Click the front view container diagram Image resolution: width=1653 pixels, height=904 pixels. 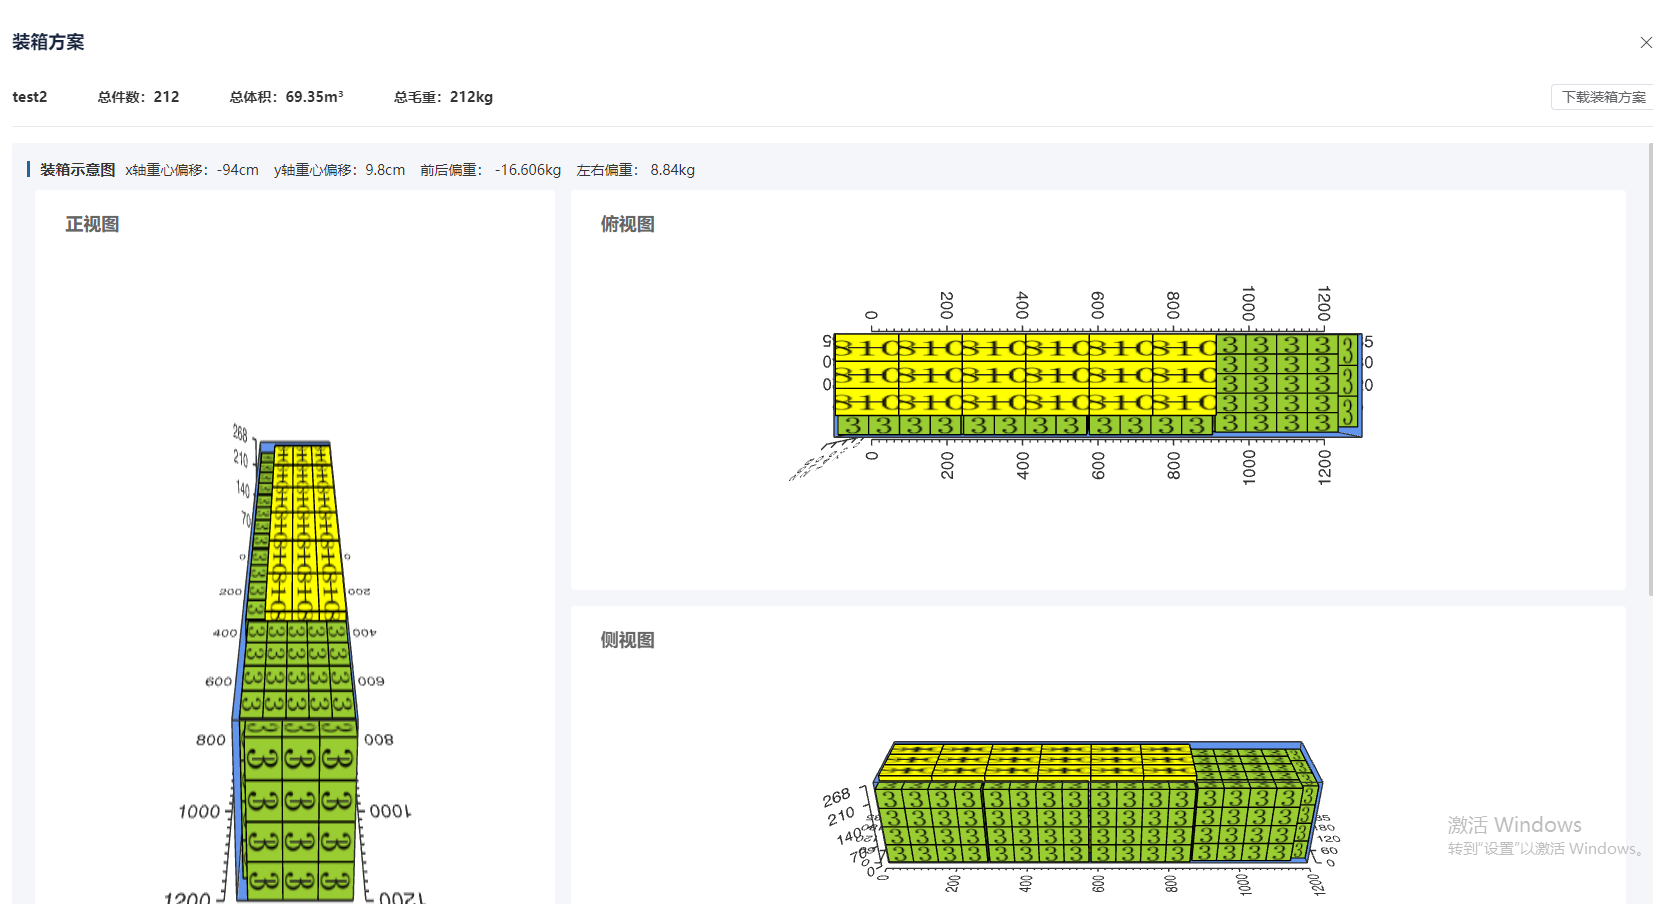pyautogui.click(x=295, y=665)
